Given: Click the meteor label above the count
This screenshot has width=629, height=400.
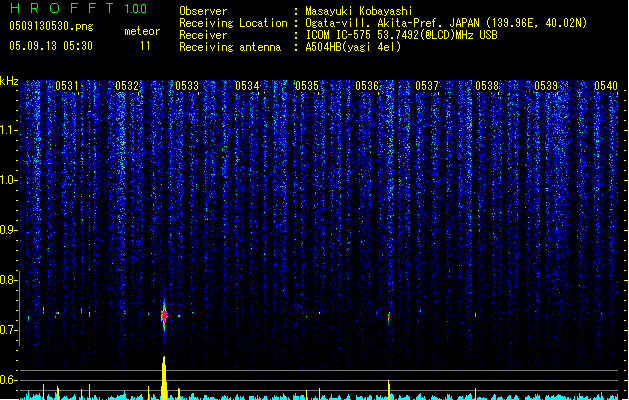Looking at the screenshot, I should (142, 31).
